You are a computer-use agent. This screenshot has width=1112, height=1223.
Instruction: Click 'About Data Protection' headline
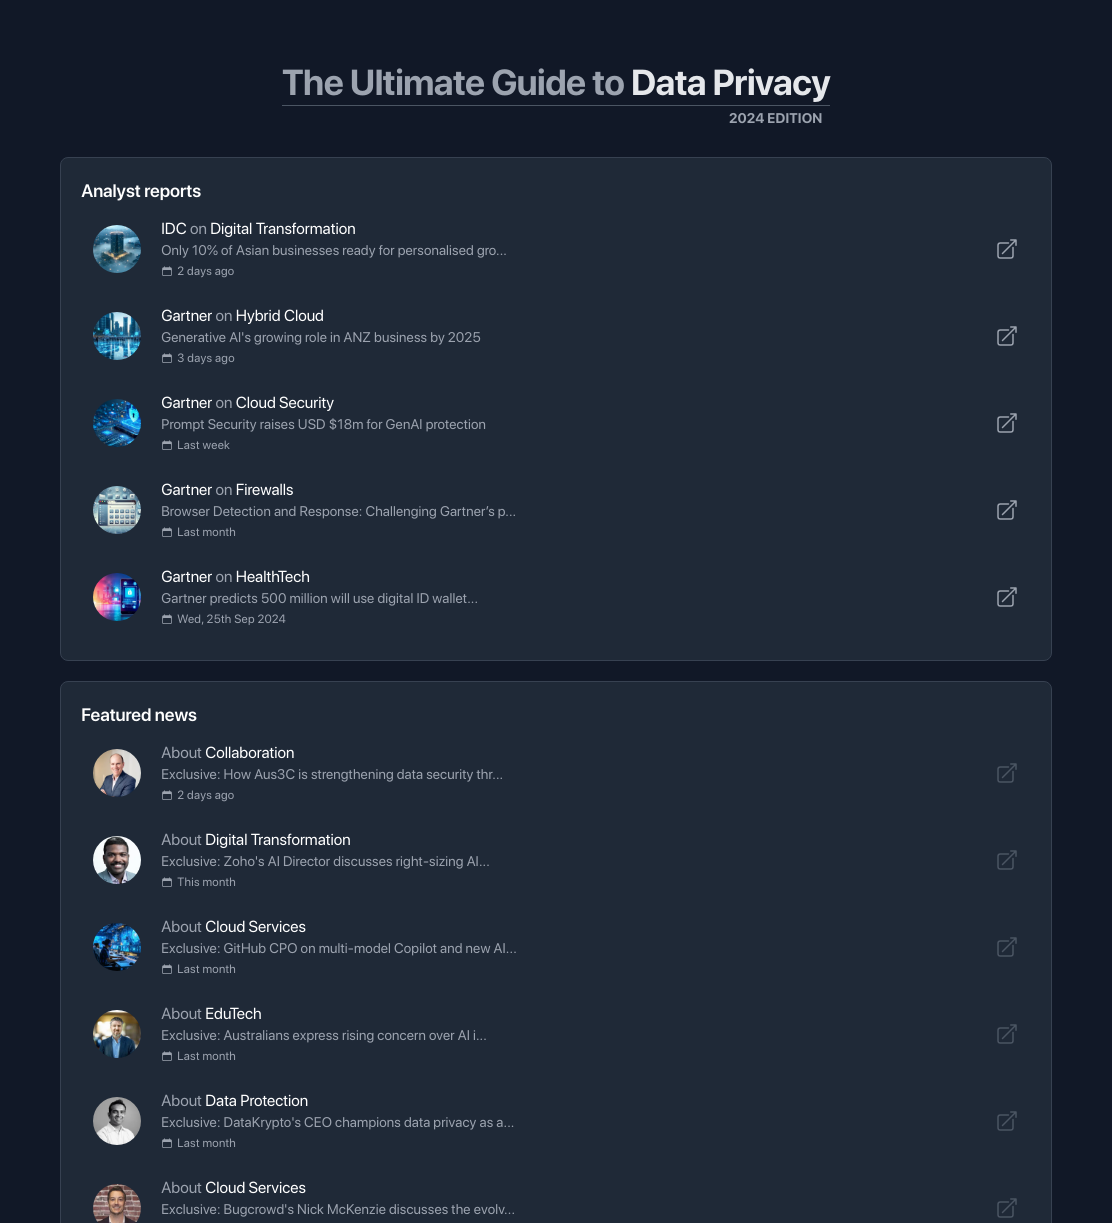coord(234,1100)
